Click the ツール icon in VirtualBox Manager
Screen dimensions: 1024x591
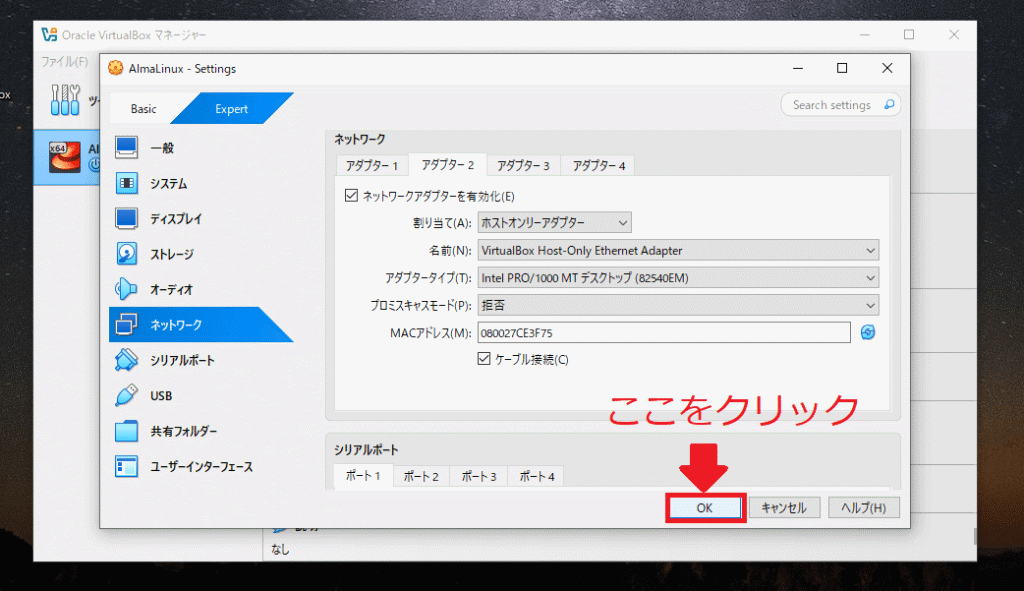click(65, 100)
